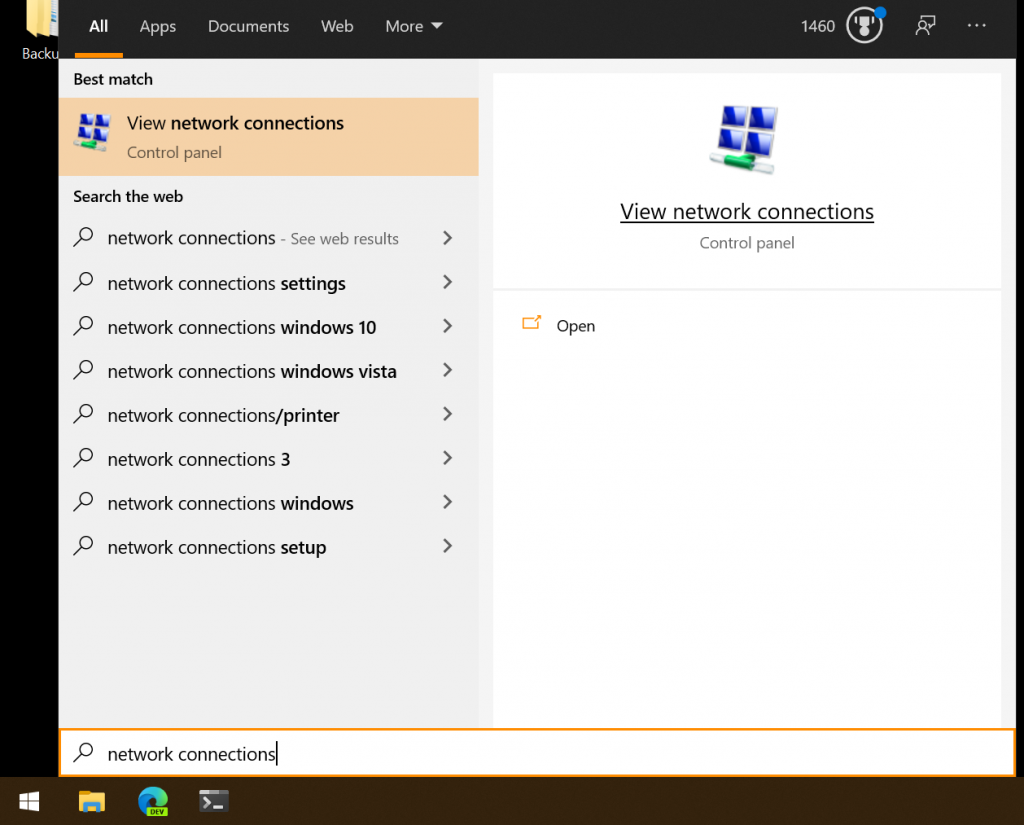Open the terminal app on the taskbar
This screenshot has width=1024, height=825.
pyautogui.click(x=214, y=801)
